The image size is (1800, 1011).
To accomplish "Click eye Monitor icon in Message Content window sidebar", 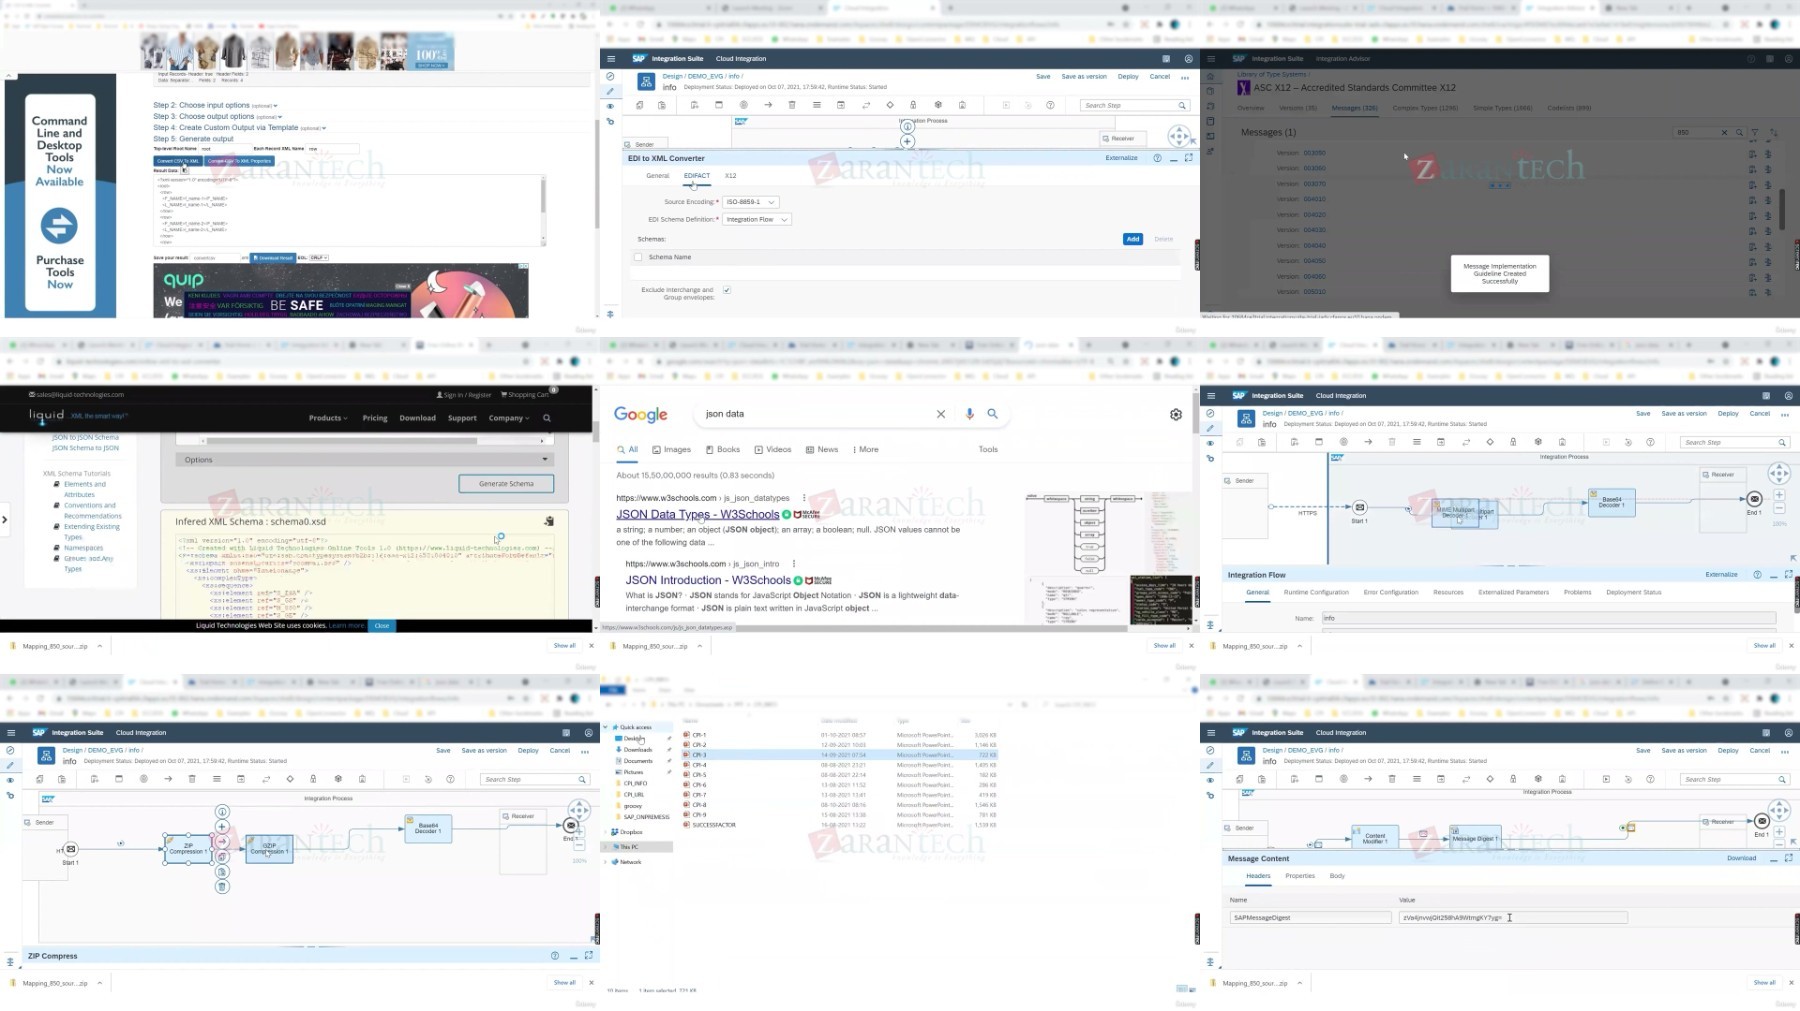I will click(1210, 780).
